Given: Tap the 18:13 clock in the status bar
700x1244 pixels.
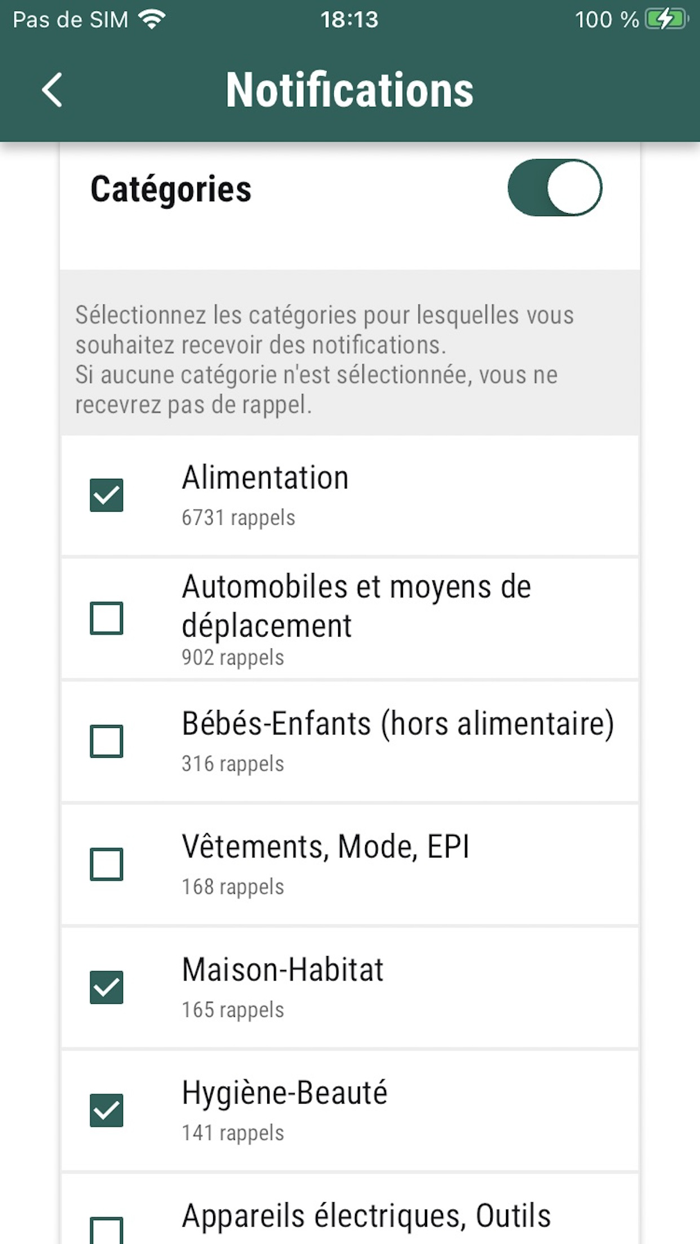Looking at the screenshot, I should pyautogui.click(x=349, y=18).
